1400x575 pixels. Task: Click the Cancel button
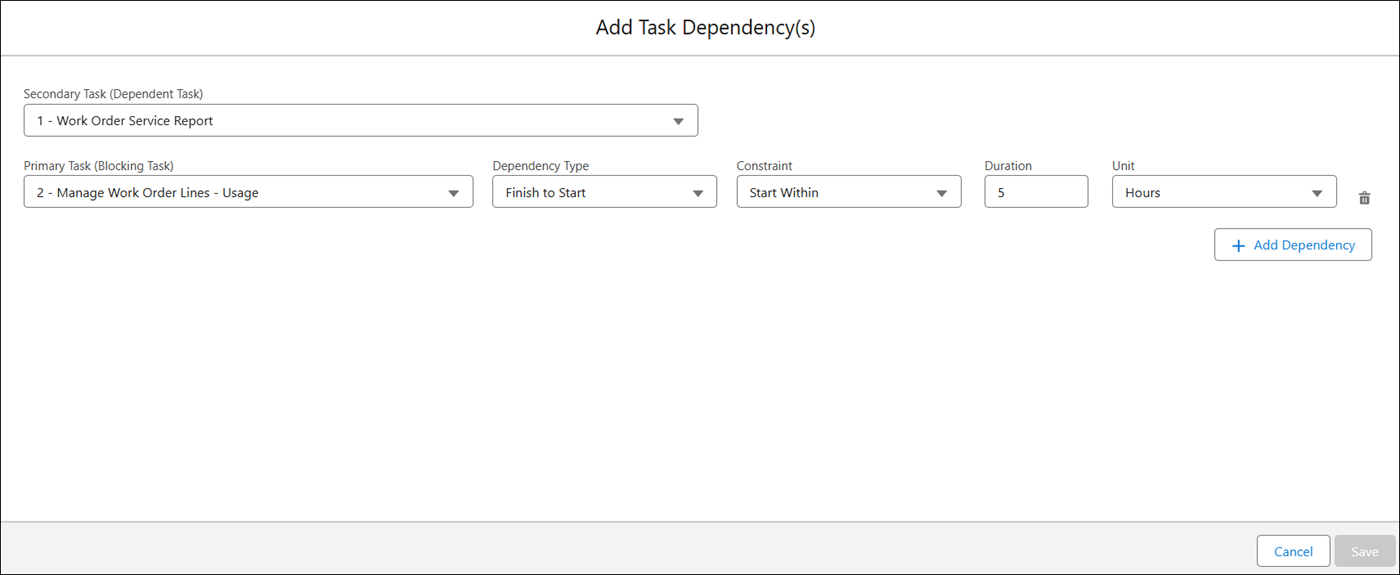tap(1293, 551)
